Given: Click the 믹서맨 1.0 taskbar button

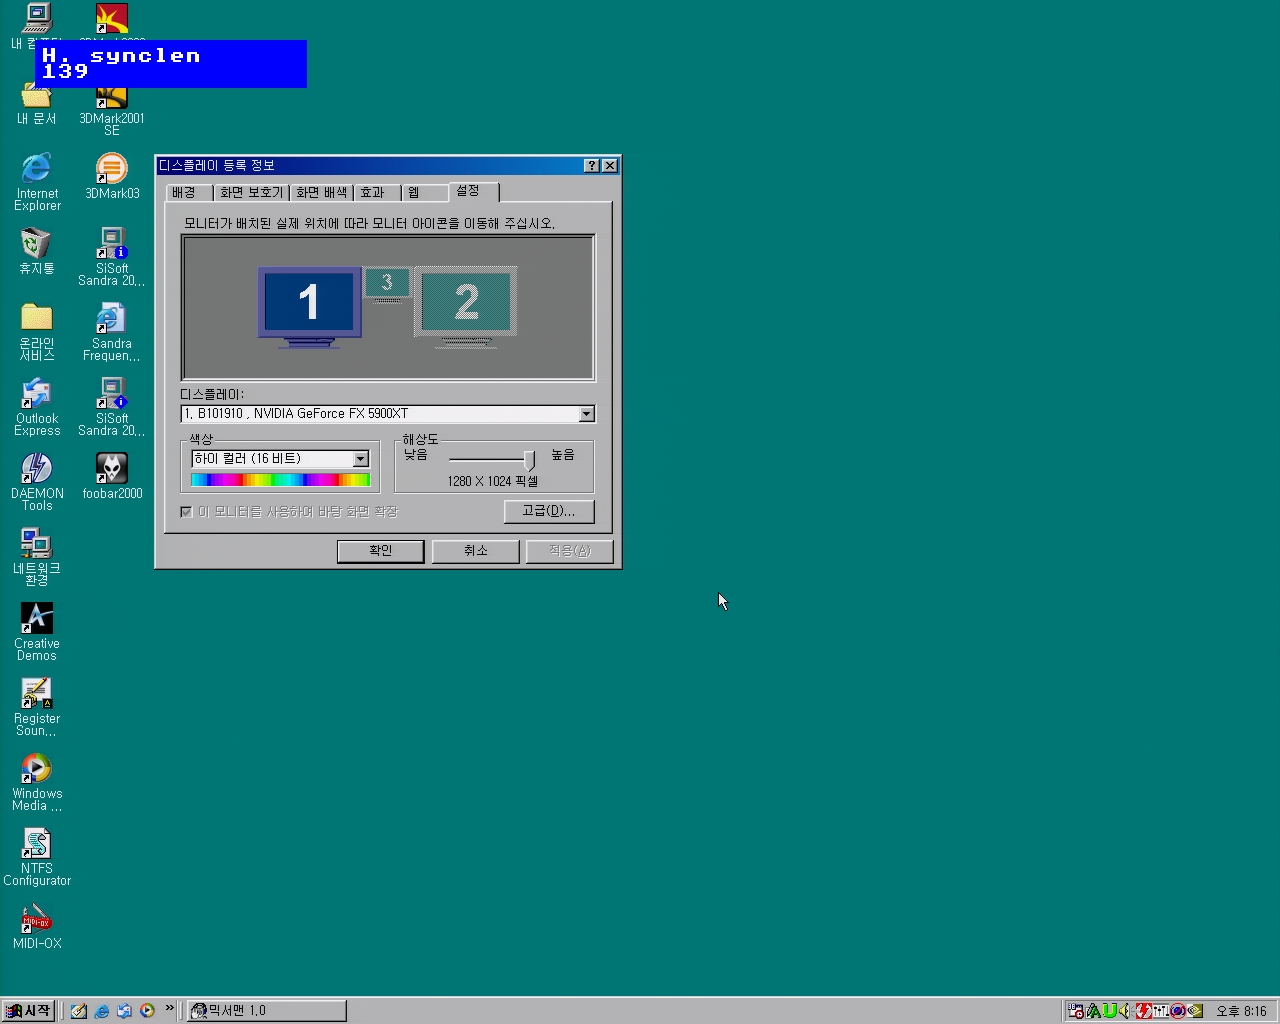Looking at the screenshot, I should (266, 1011).
